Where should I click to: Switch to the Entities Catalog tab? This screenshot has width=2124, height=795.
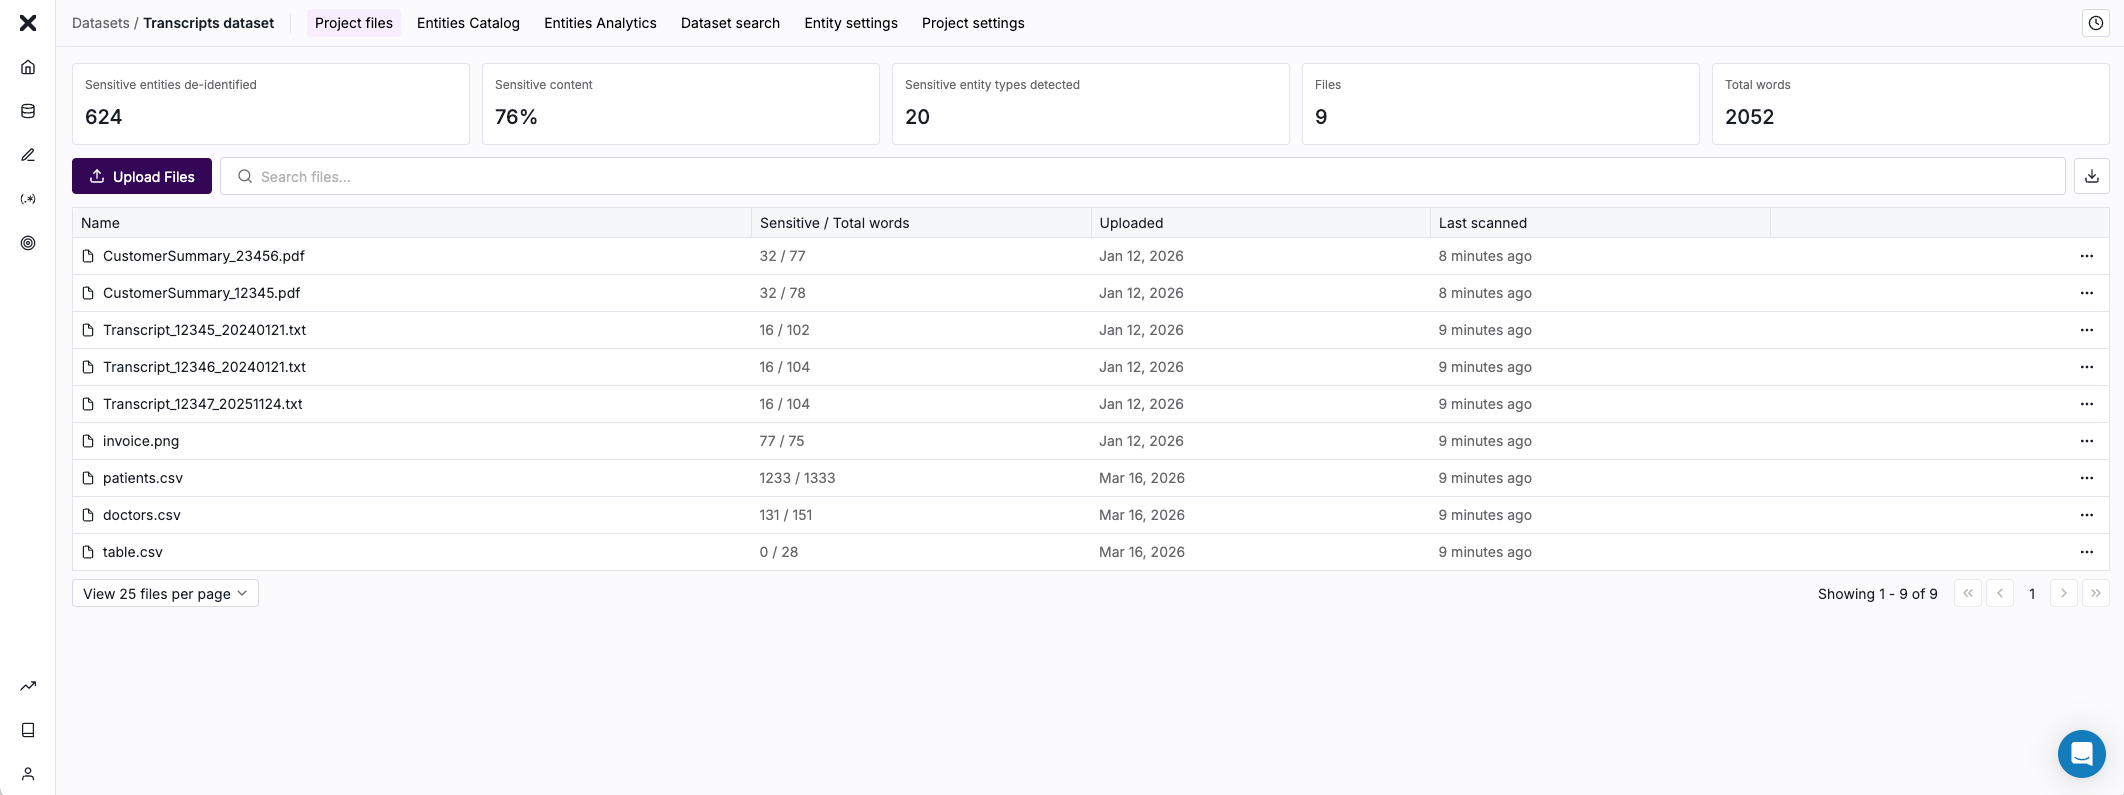click(x=468, y=23)
